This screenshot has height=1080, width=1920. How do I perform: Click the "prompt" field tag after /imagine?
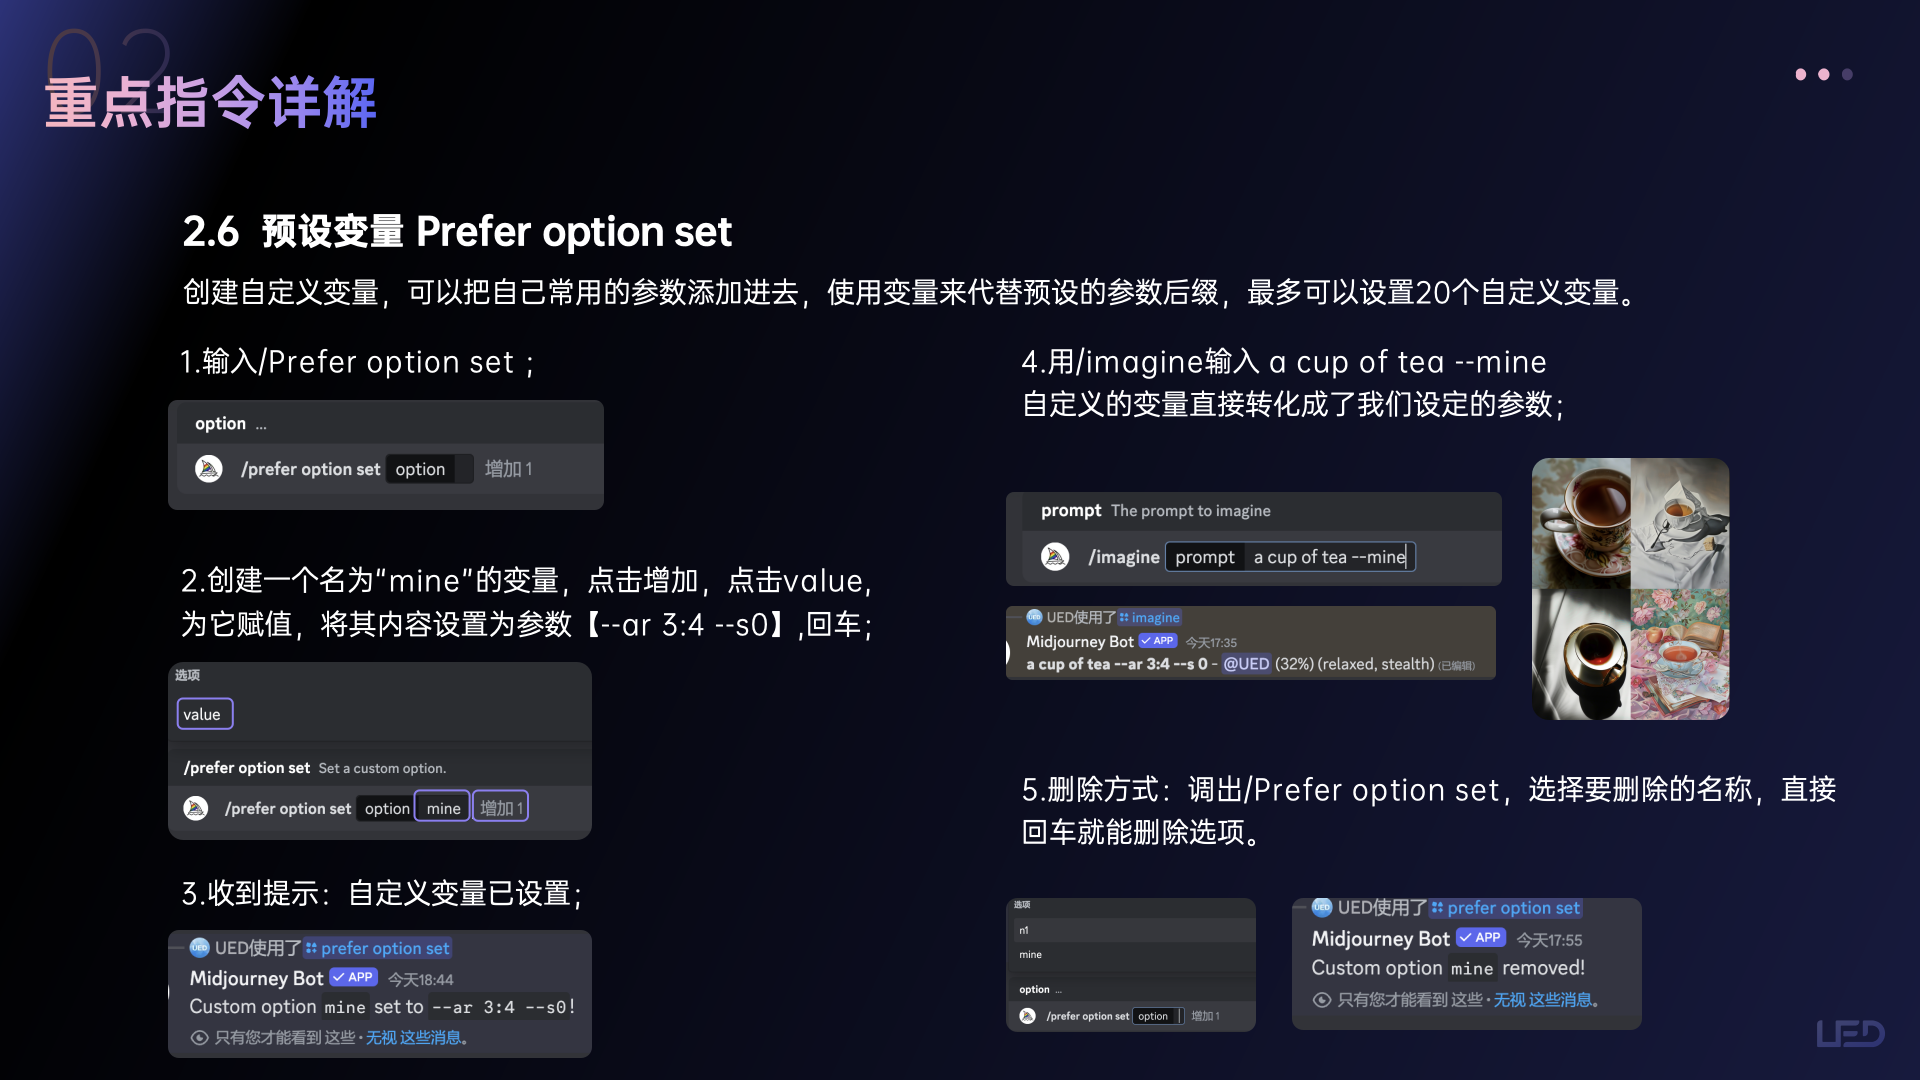[x=1204, y=557]
